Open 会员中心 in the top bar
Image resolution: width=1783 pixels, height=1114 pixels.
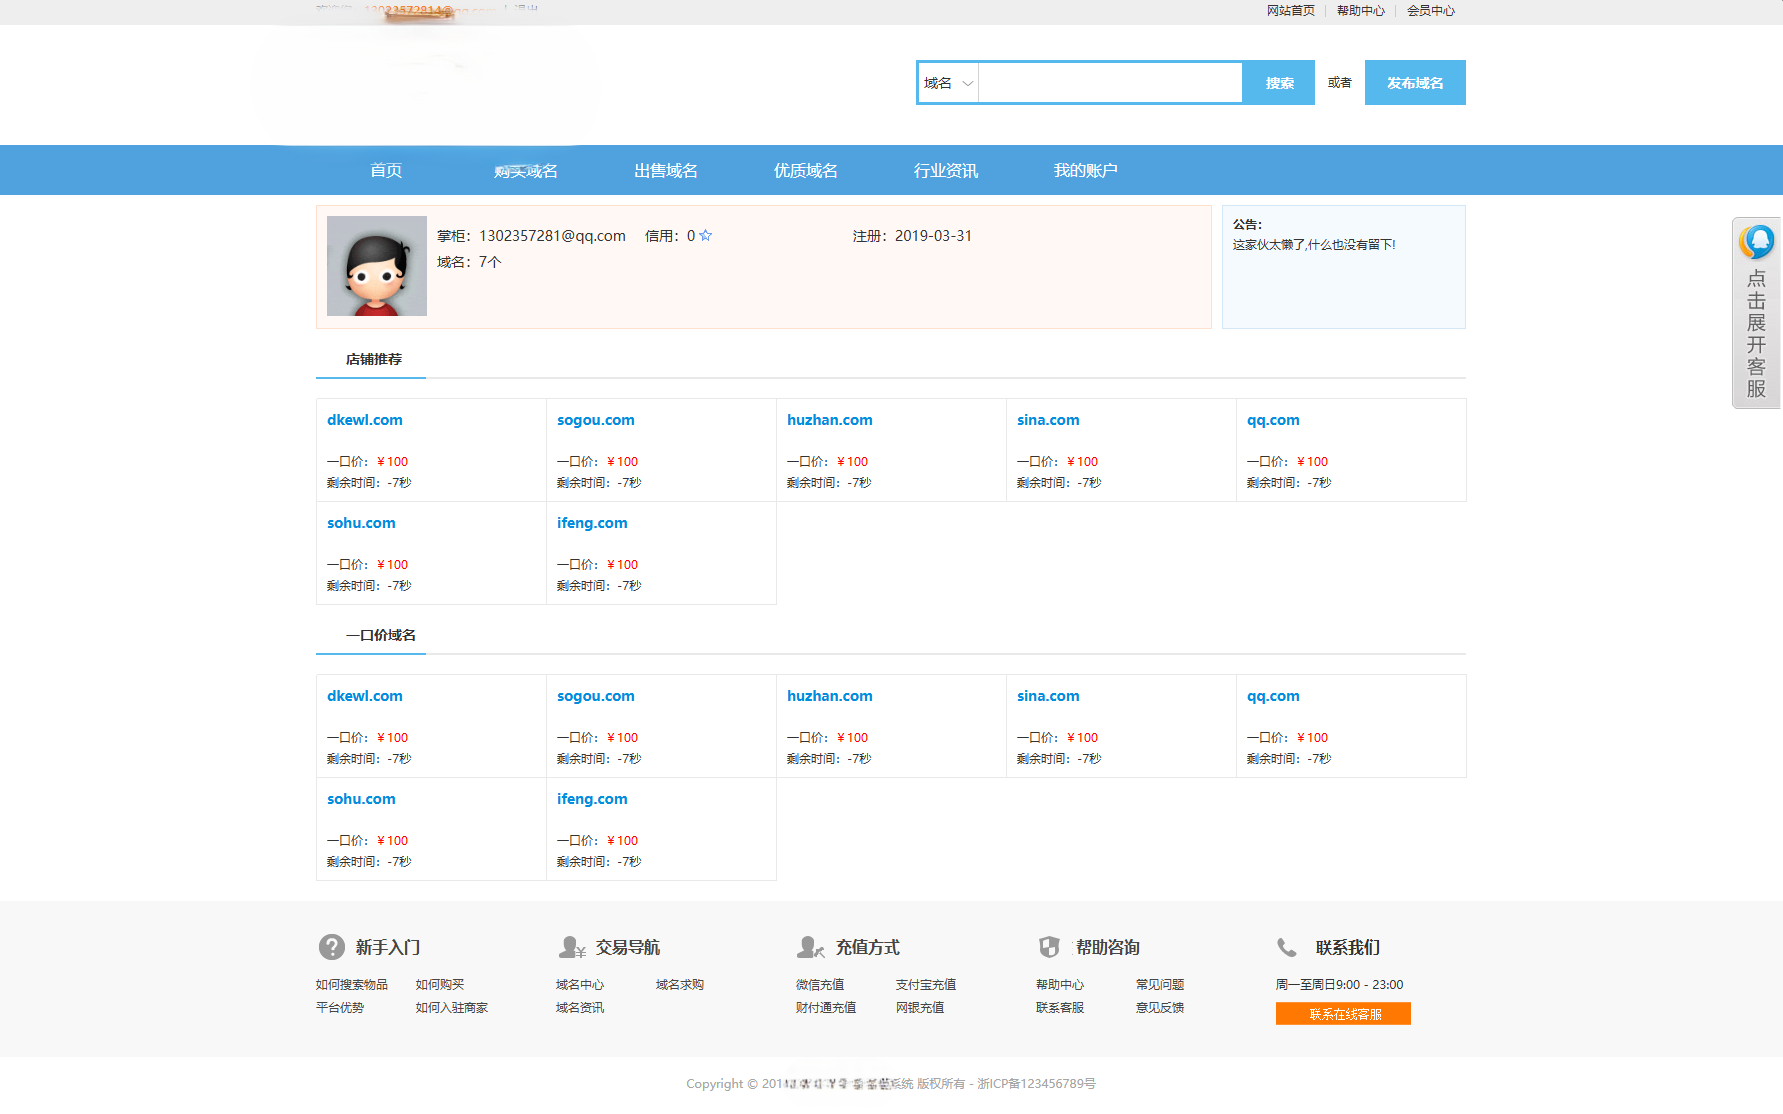[x=1431, y=11]
